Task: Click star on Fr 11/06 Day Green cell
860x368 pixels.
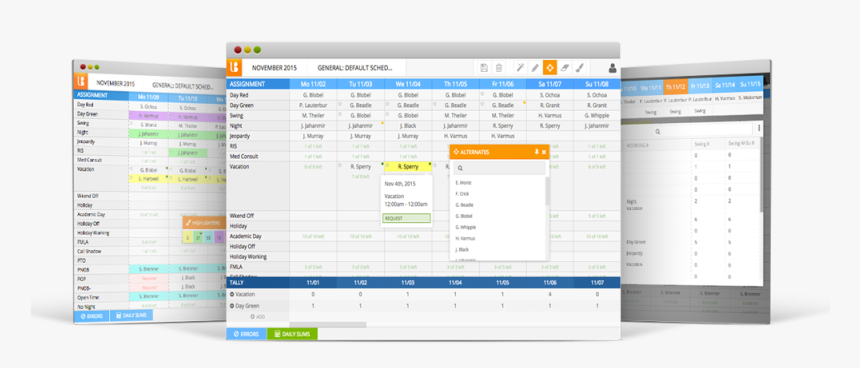Action: pos(482,103)
